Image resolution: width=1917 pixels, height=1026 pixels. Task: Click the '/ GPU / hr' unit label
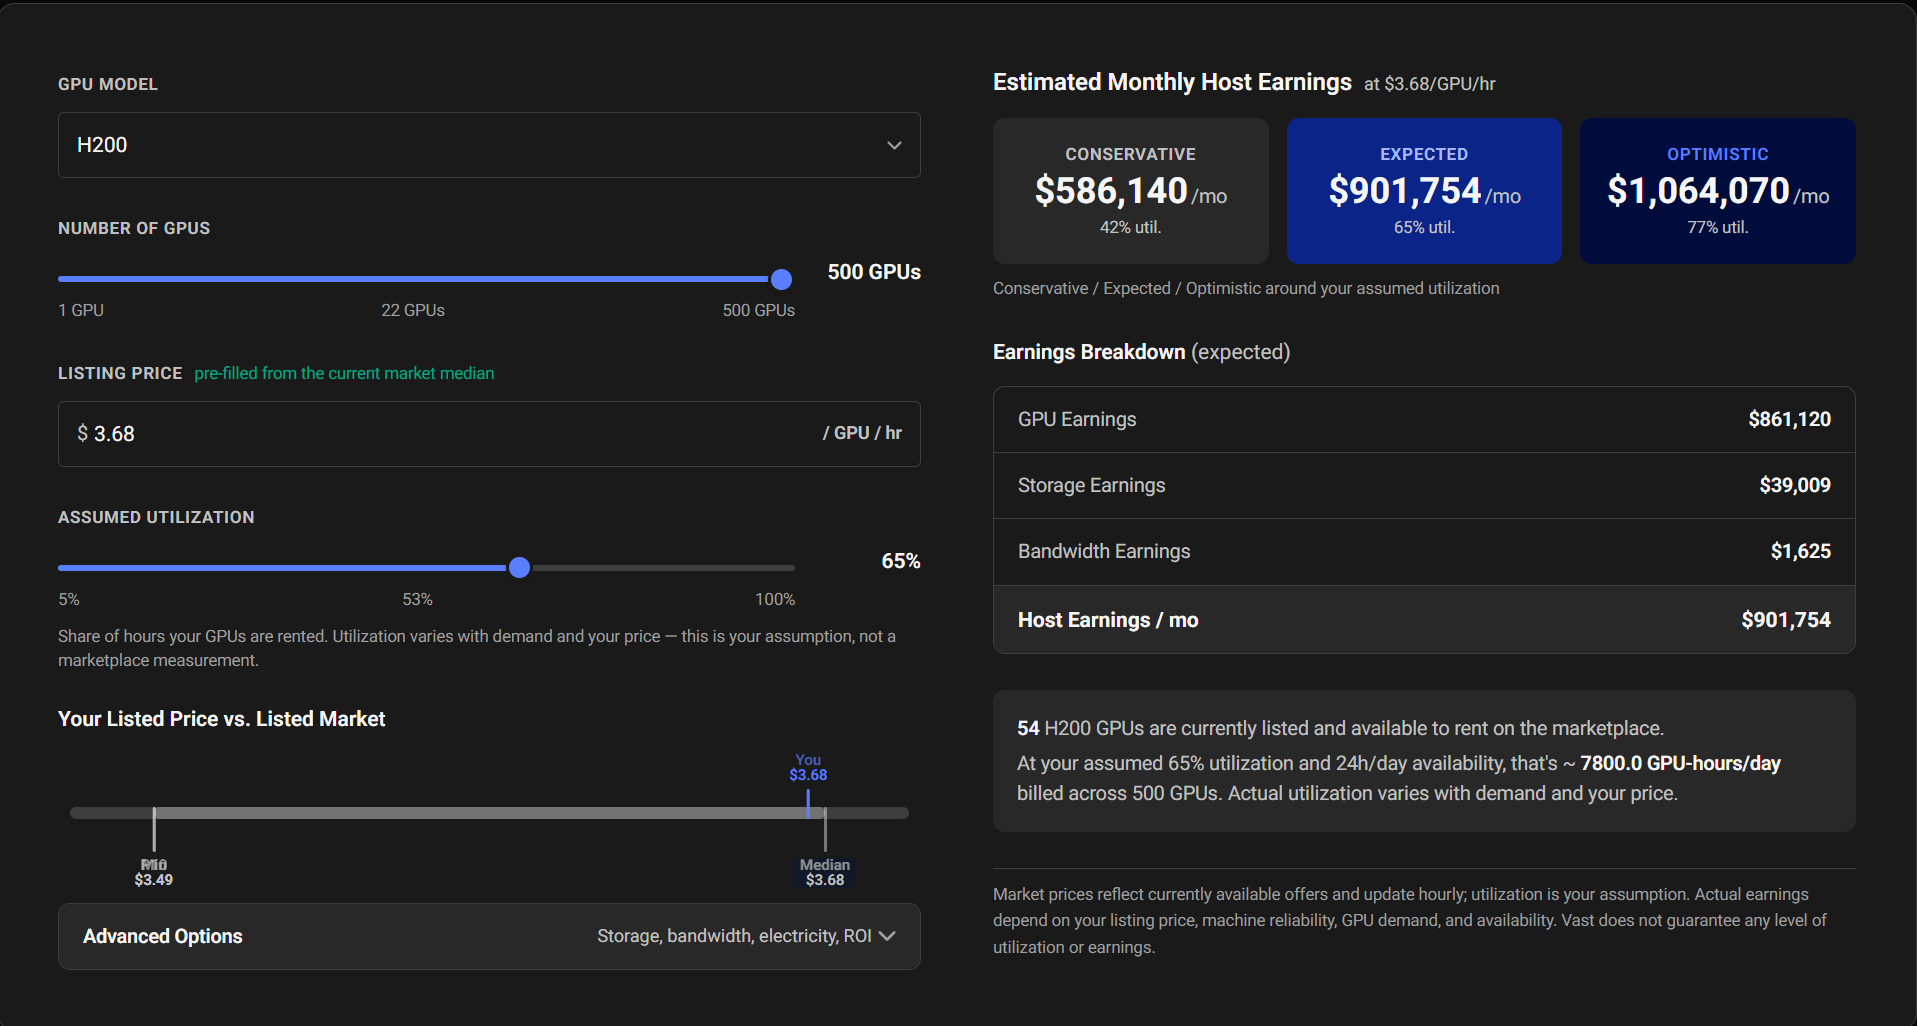pos(862,433)
